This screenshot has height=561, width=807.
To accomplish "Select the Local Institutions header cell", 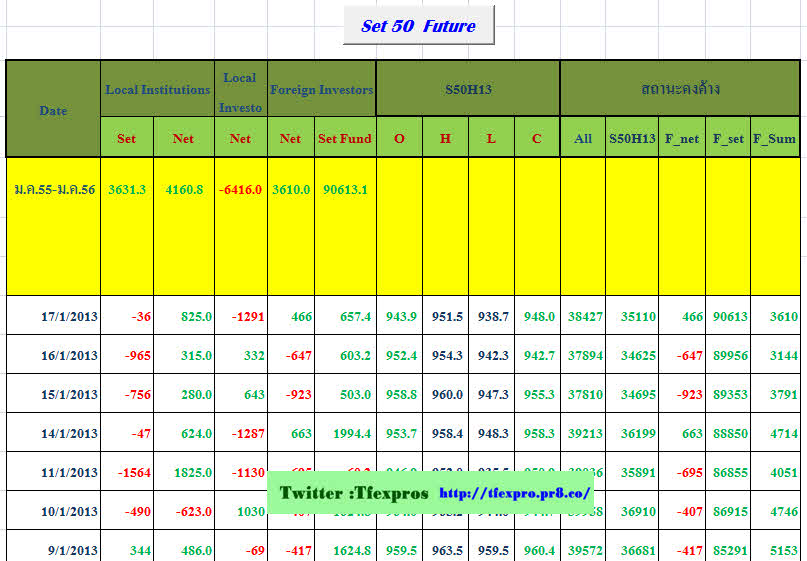I will coord(157,89).
